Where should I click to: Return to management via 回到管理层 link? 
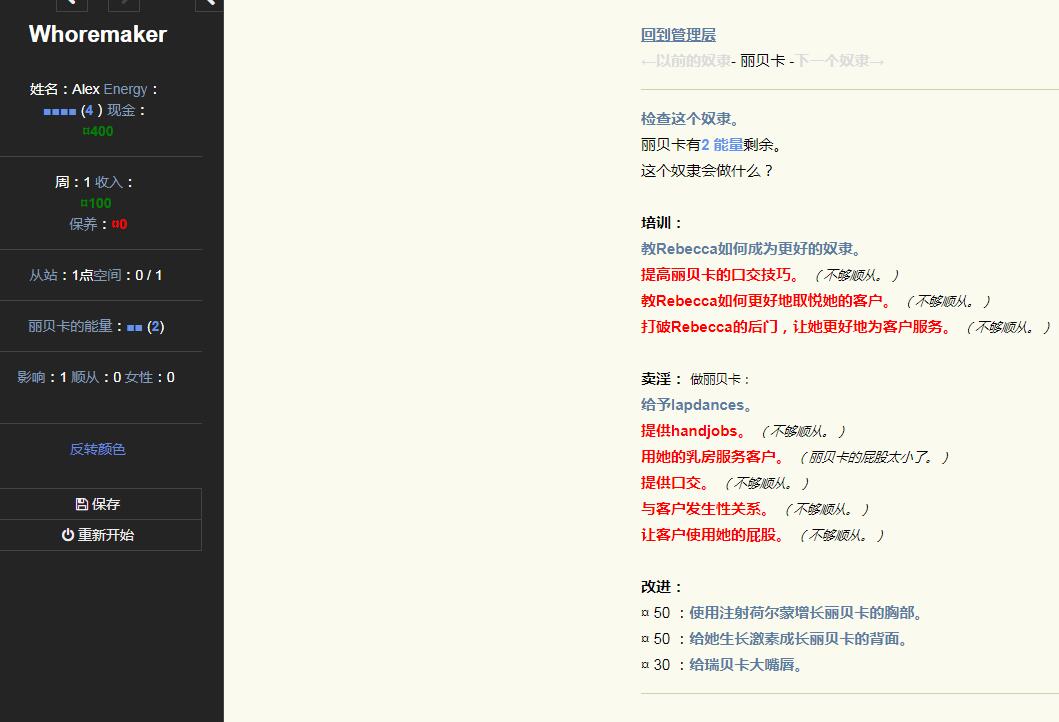679,34
